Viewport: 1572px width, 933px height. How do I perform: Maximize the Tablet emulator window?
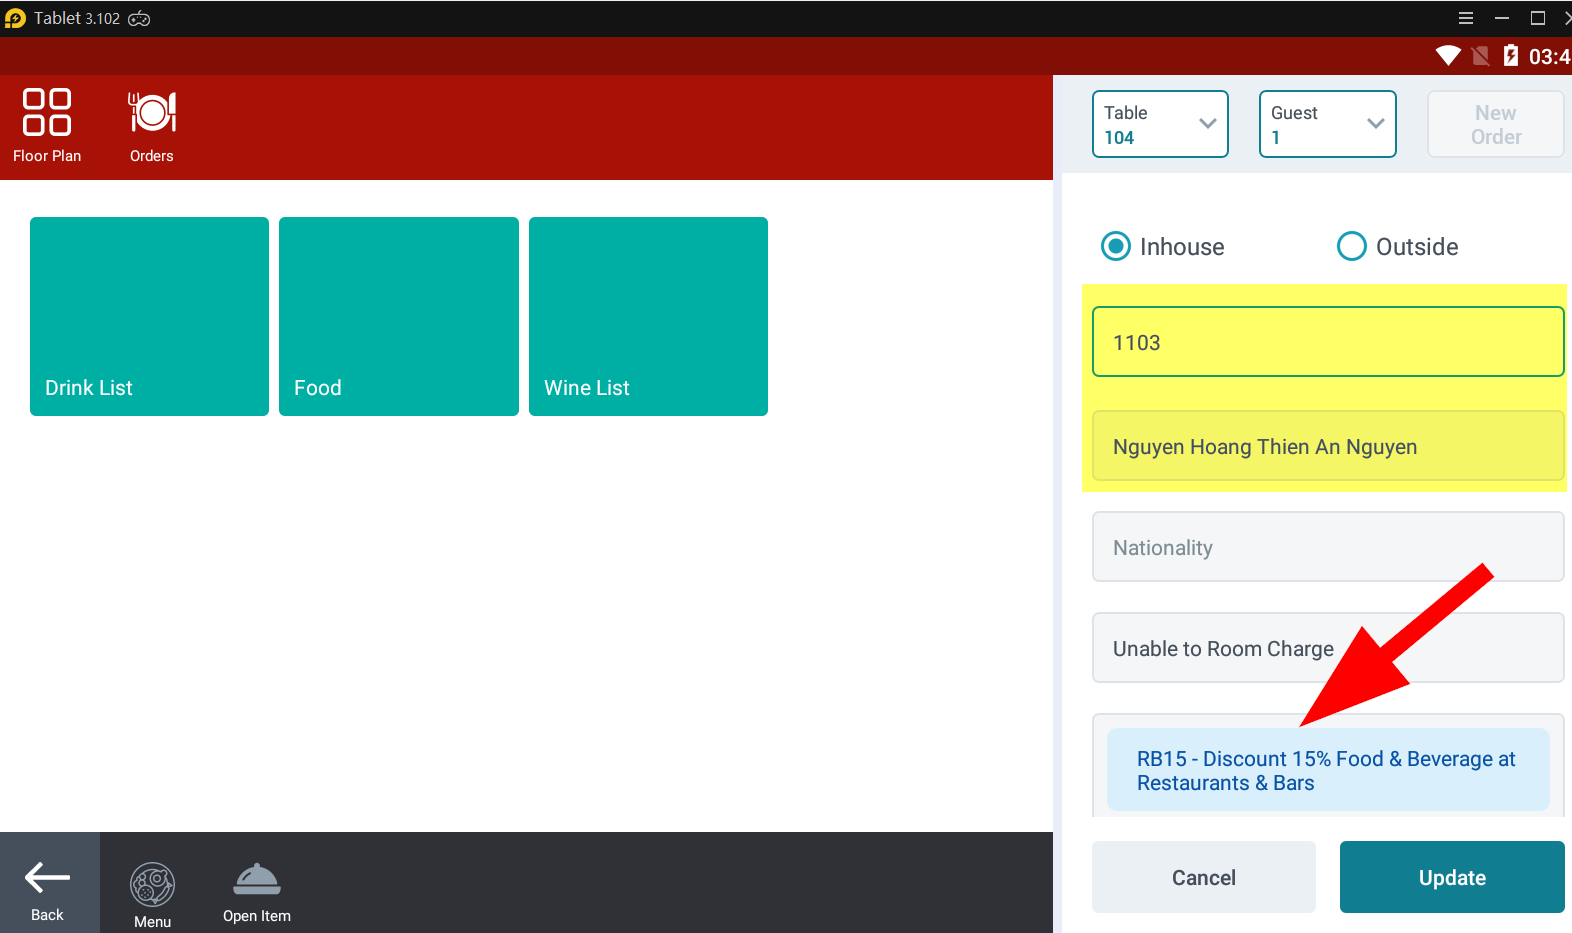point(1538,18)
